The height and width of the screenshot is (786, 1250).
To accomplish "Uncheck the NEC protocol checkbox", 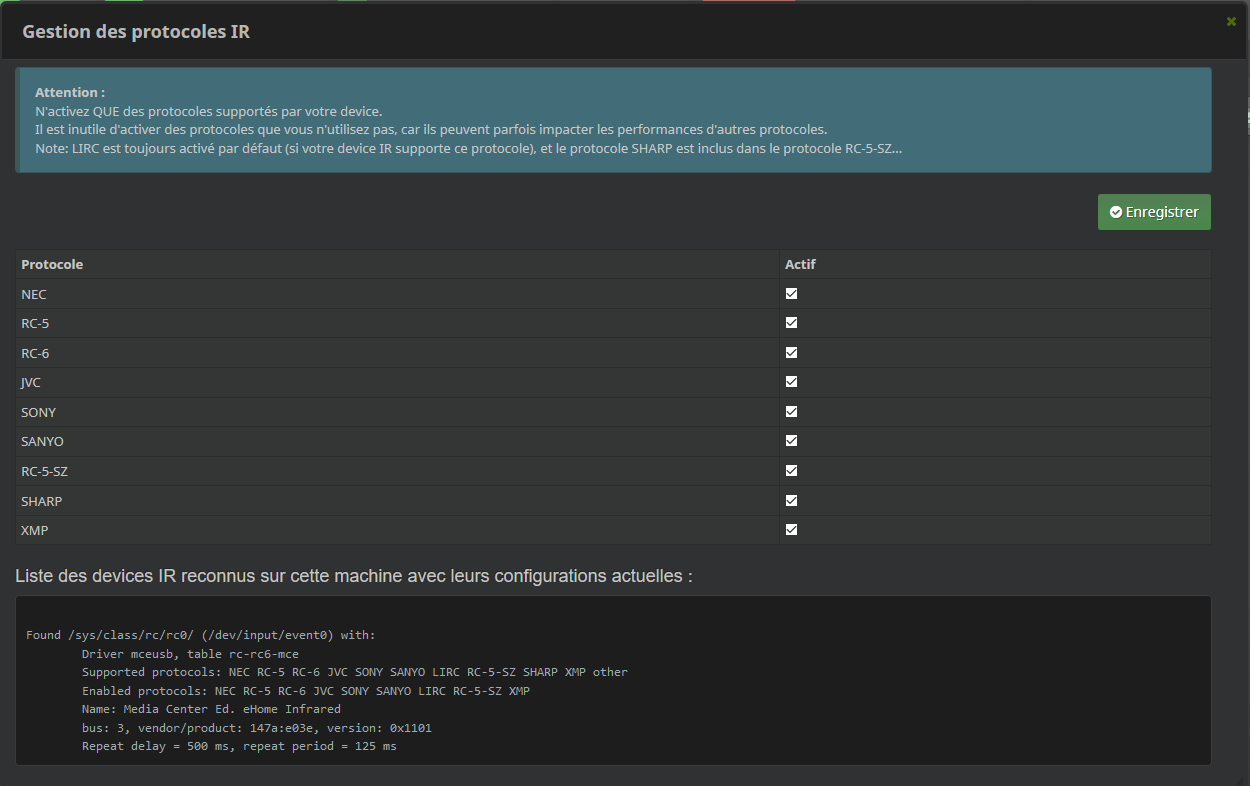I will [791, 294].
